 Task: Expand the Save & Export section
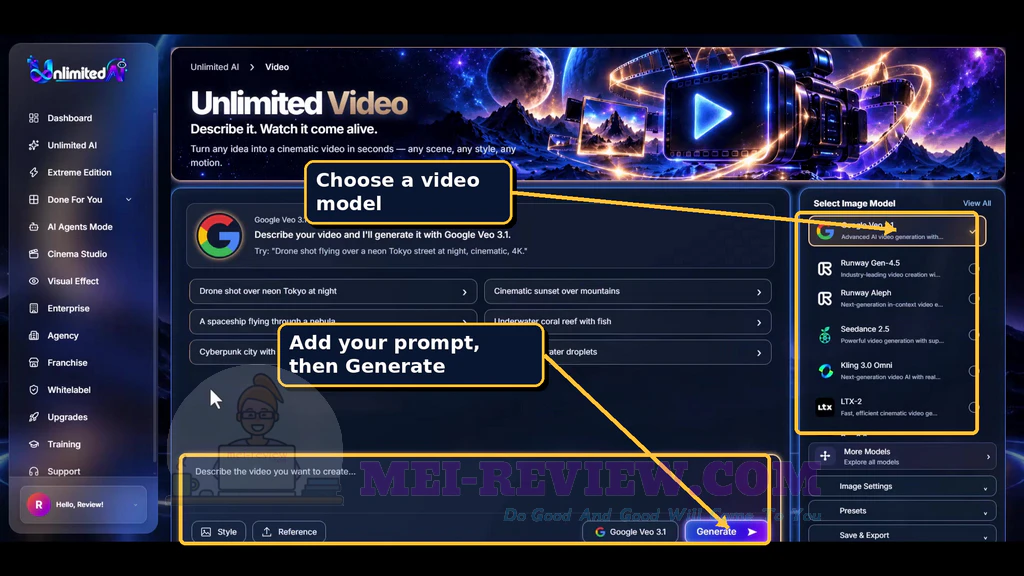[902, 534]
